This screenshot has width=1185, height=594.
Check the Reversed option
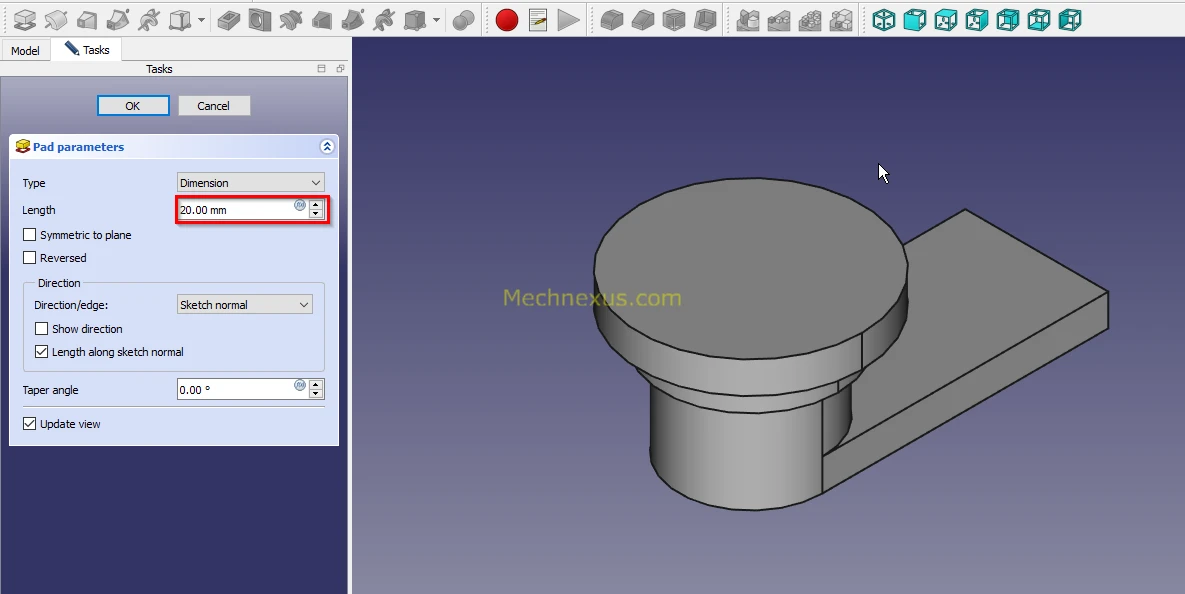[30, 258]
